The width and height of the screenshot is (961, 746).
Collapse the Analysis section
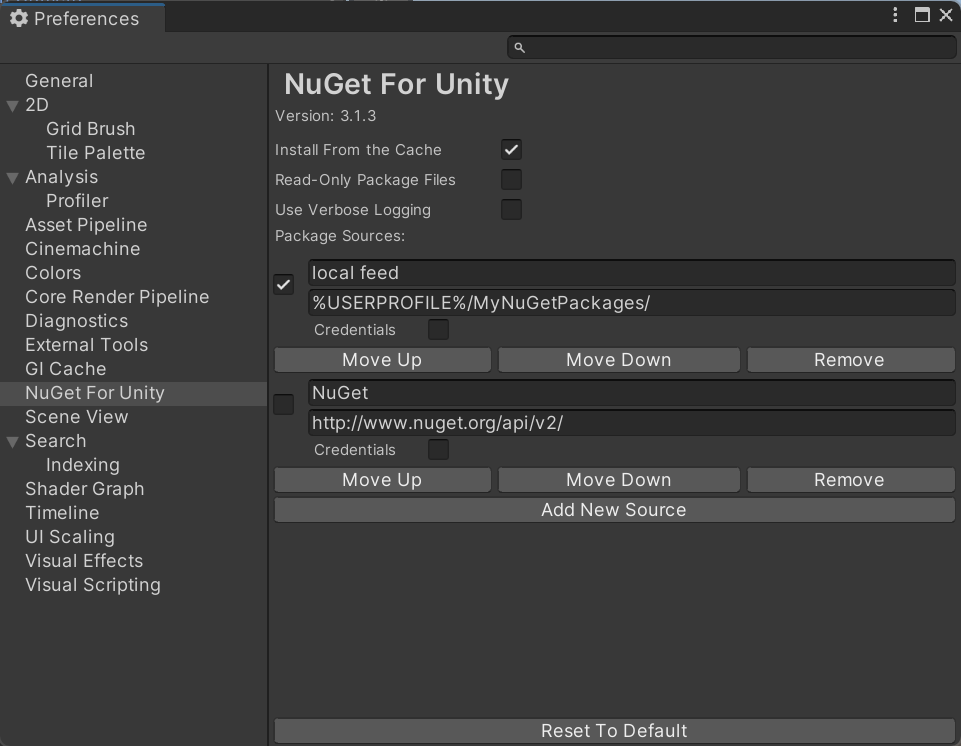(x=12, y=177)
